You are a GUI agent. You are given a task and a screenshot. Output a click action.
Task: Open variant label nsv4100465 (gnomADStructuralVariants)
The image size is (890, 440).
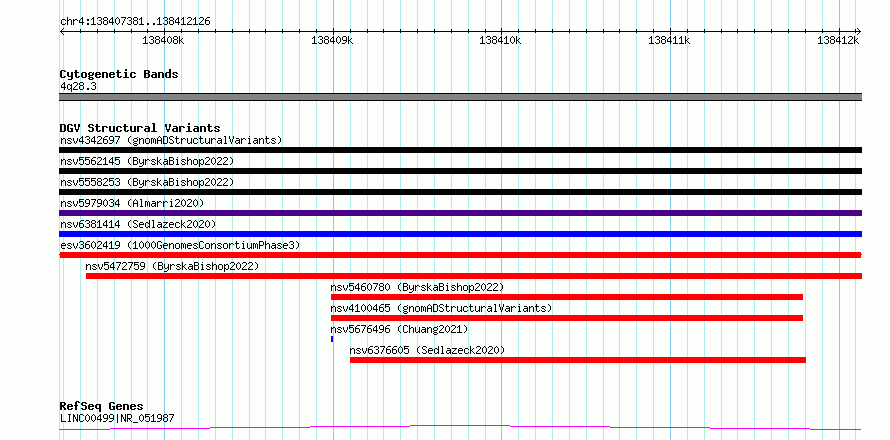point(441,308)
